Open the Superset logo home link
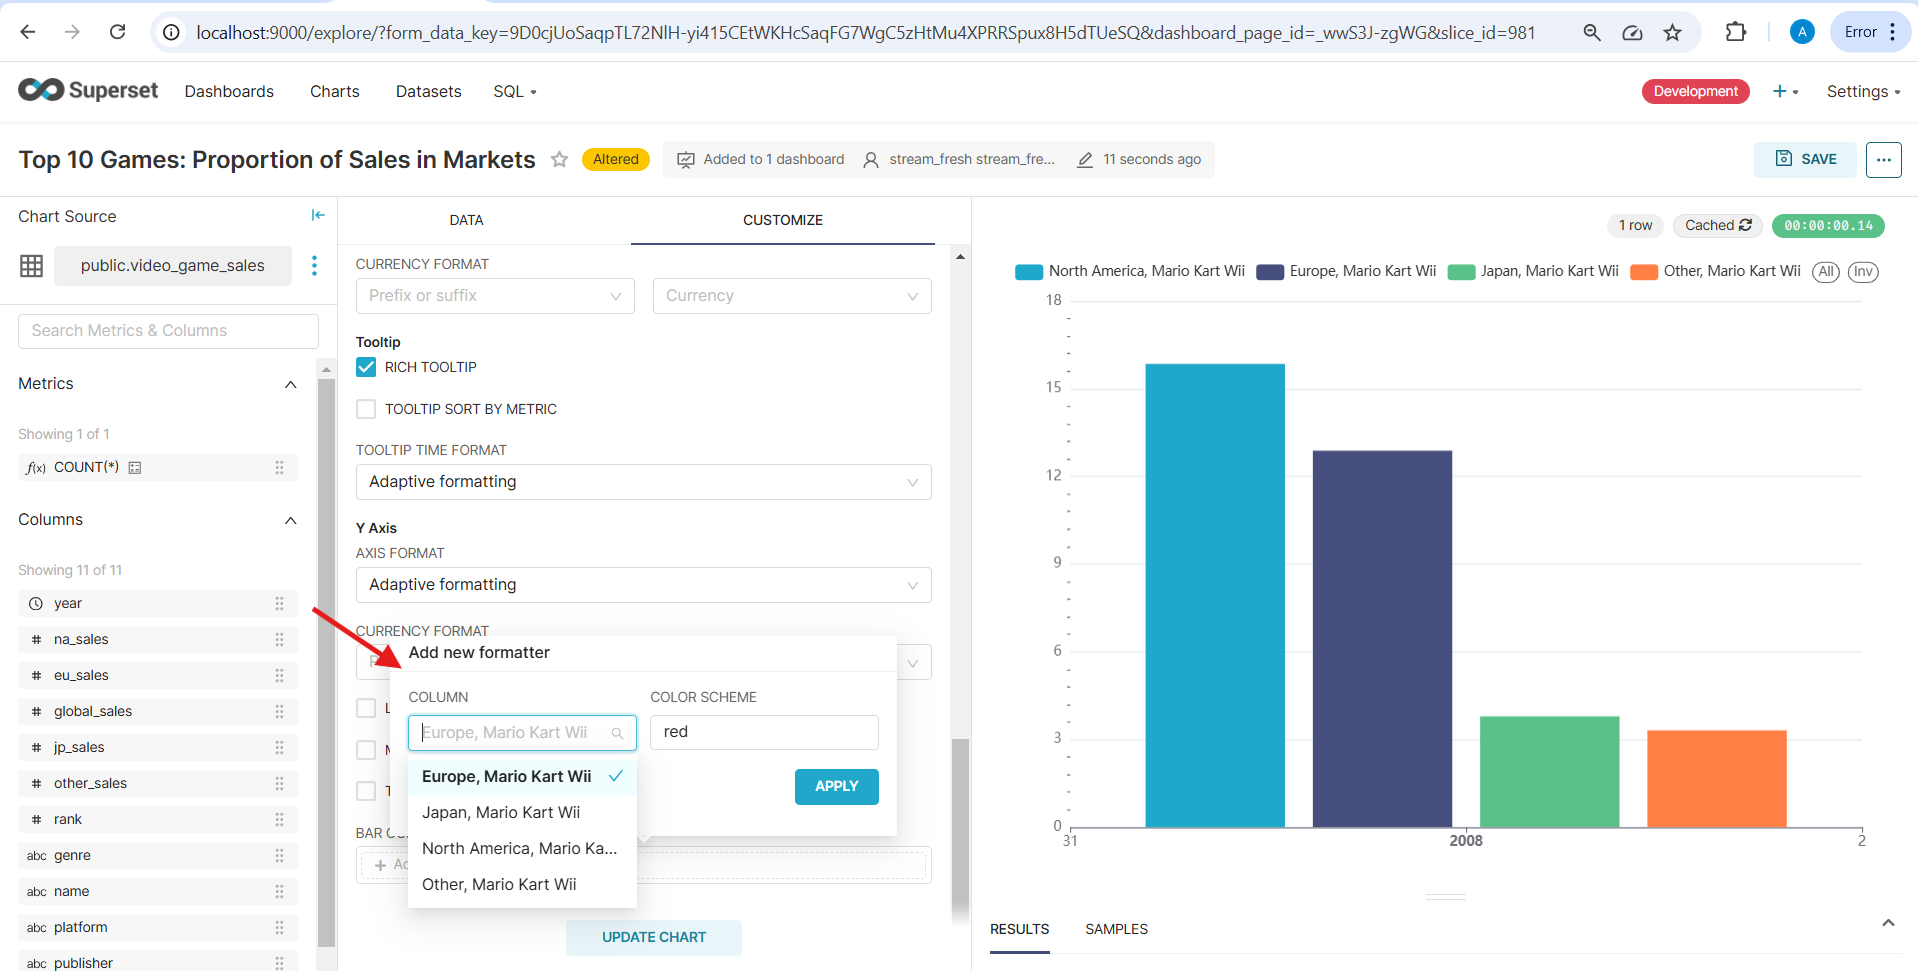The height and width of the screenshot is (971, 1918). tap(88, 90)
